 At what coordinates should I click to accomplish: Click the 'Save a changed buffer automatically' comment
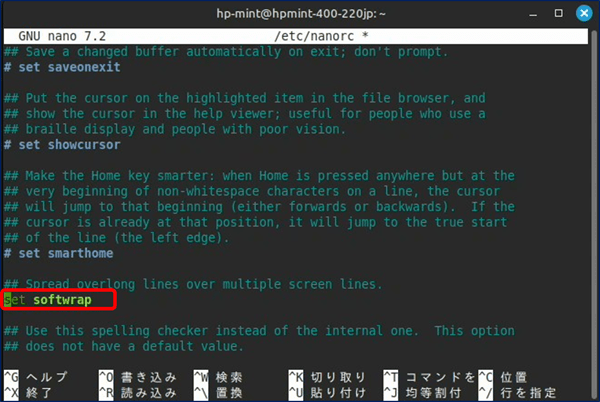226,52
